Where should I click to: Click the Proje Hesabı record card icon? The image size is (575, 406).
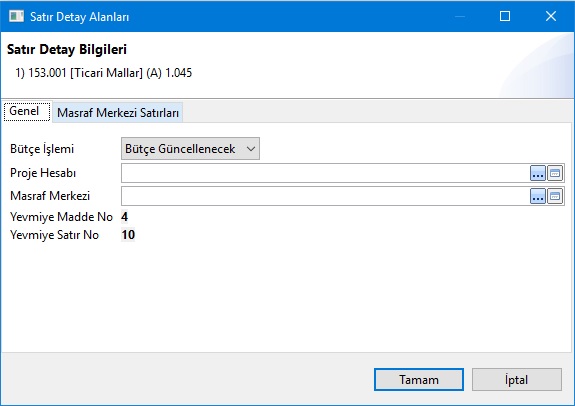pos(555,173)
